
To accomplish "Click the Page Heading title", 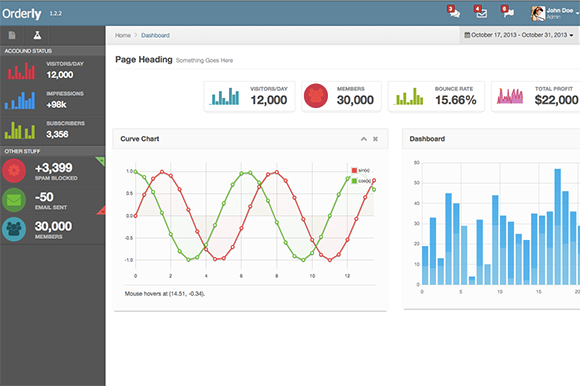I will click(144, 60).
